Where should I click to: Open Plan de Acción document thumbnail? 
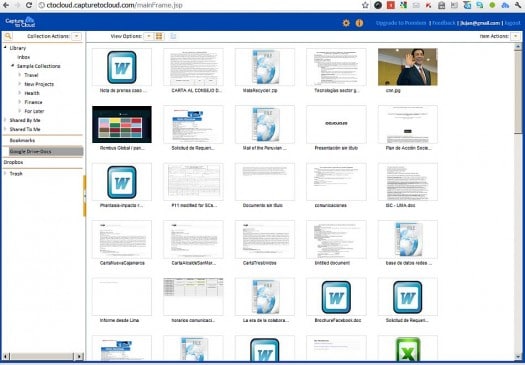407,125
